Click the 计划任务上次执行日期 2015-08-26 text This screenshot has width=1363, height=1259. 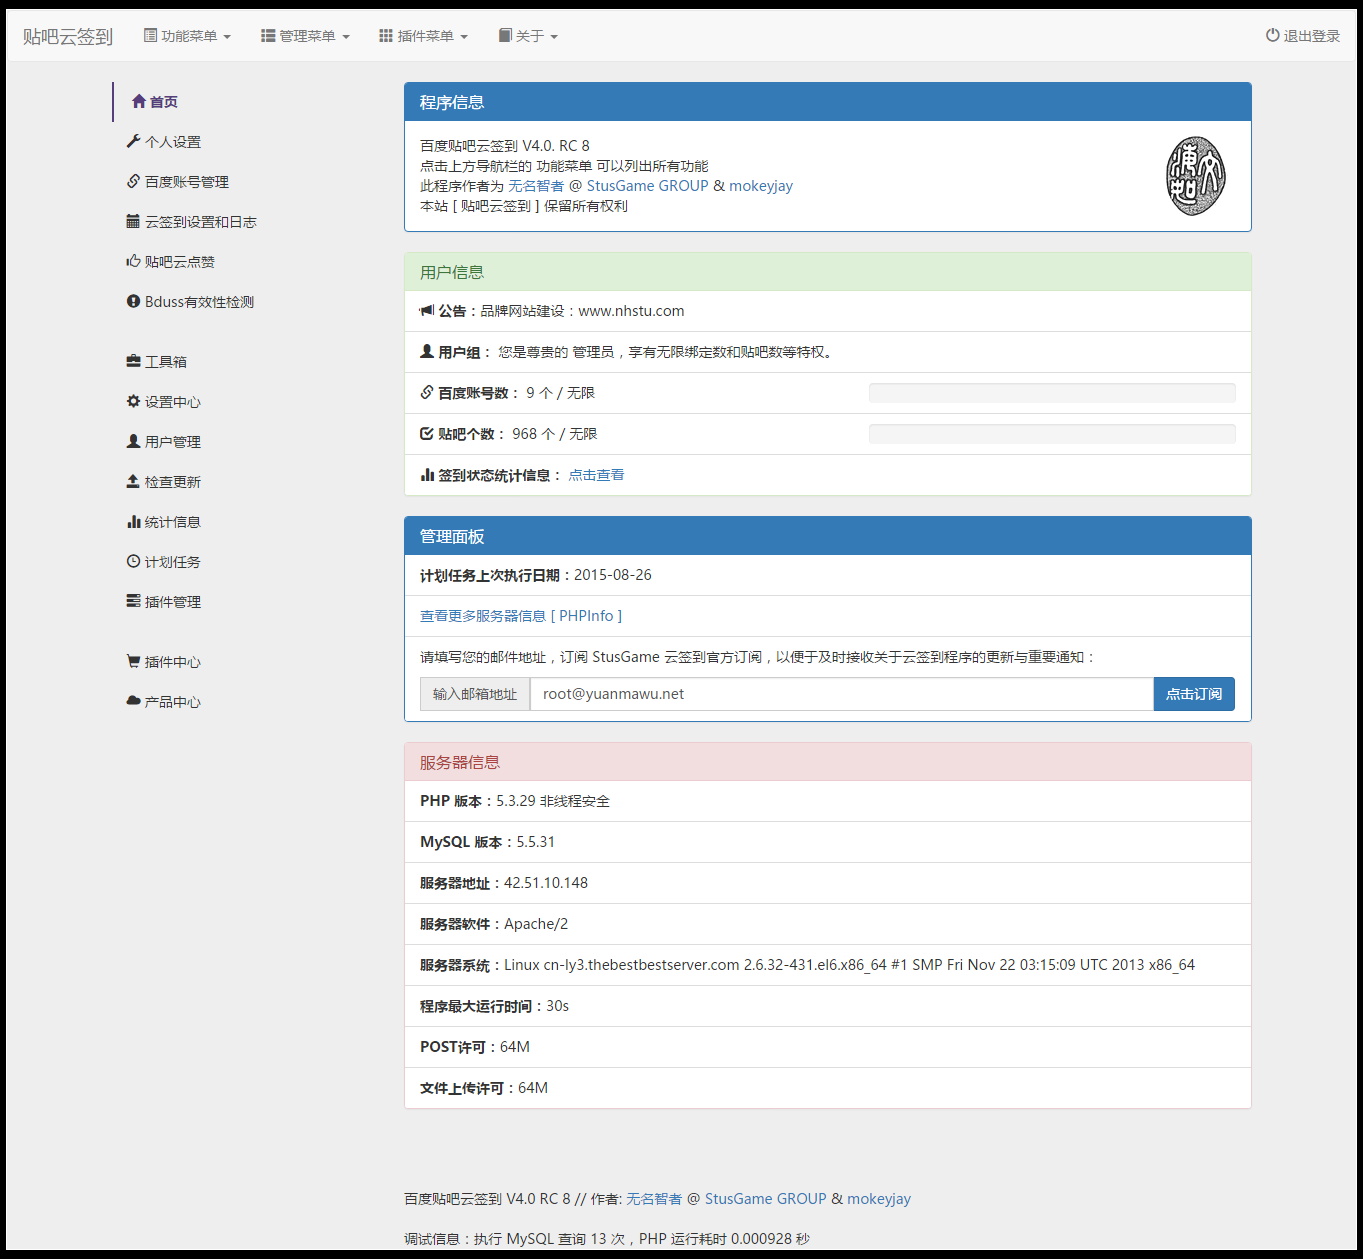(x=536, y=575)
